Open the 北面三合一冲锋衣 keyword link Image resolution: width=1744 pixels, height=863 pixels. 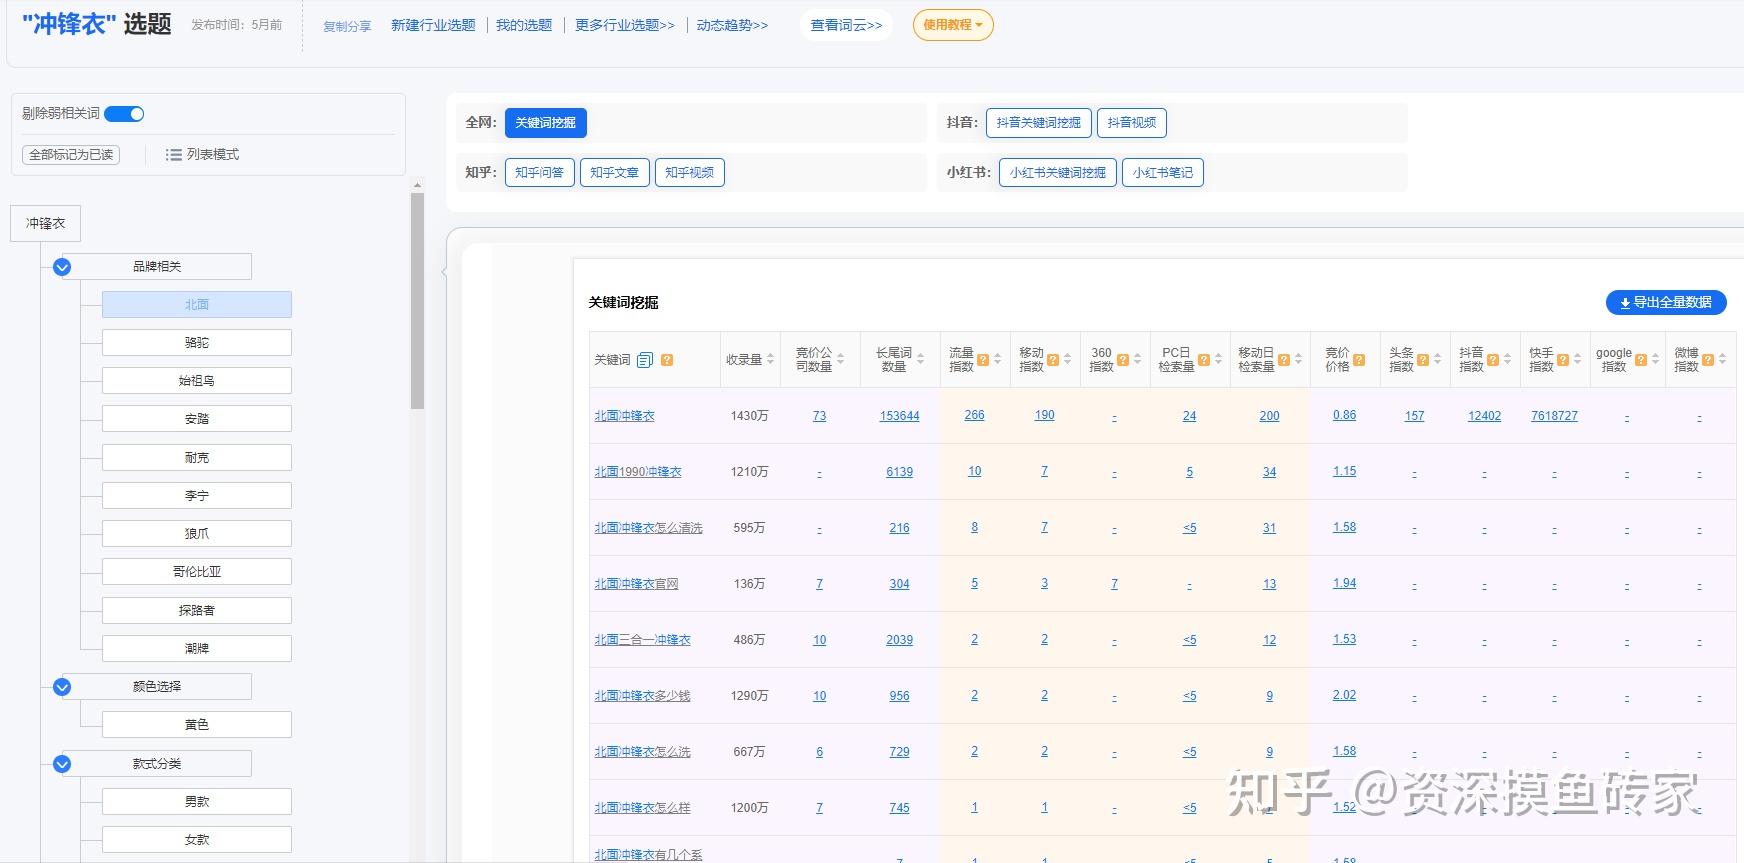point(642,640)
